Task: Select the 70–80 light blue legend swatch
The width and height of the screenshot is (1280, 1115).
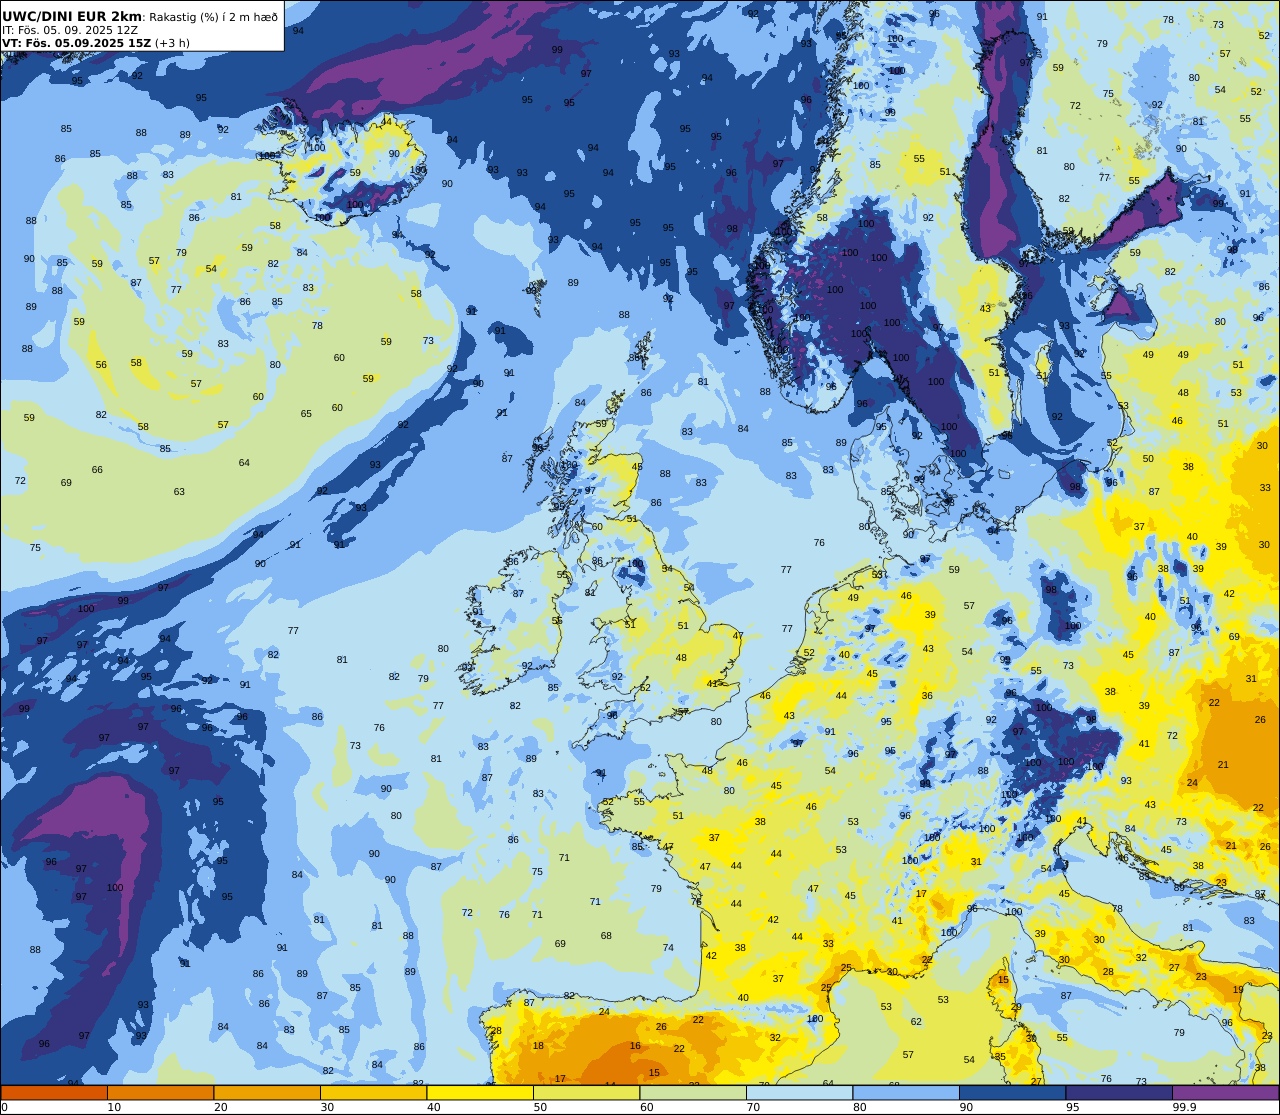Action: [799, 1093]
